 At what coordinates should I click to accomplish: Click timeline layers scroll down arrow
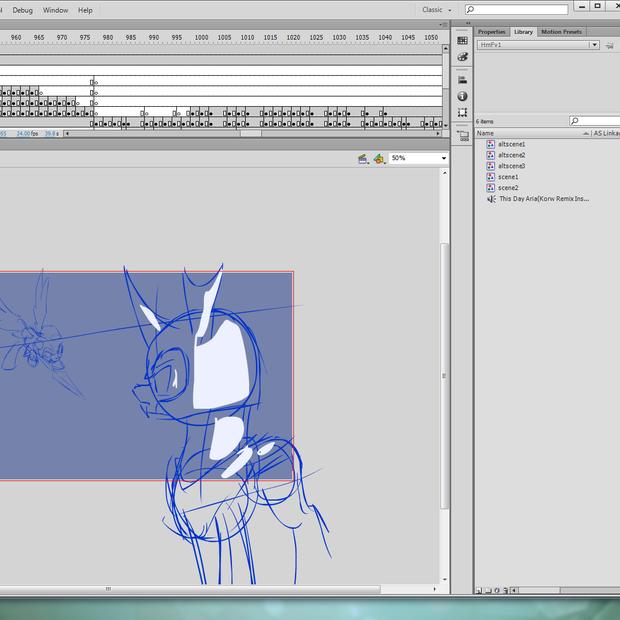pyautogui.click(x=445, y=125)
